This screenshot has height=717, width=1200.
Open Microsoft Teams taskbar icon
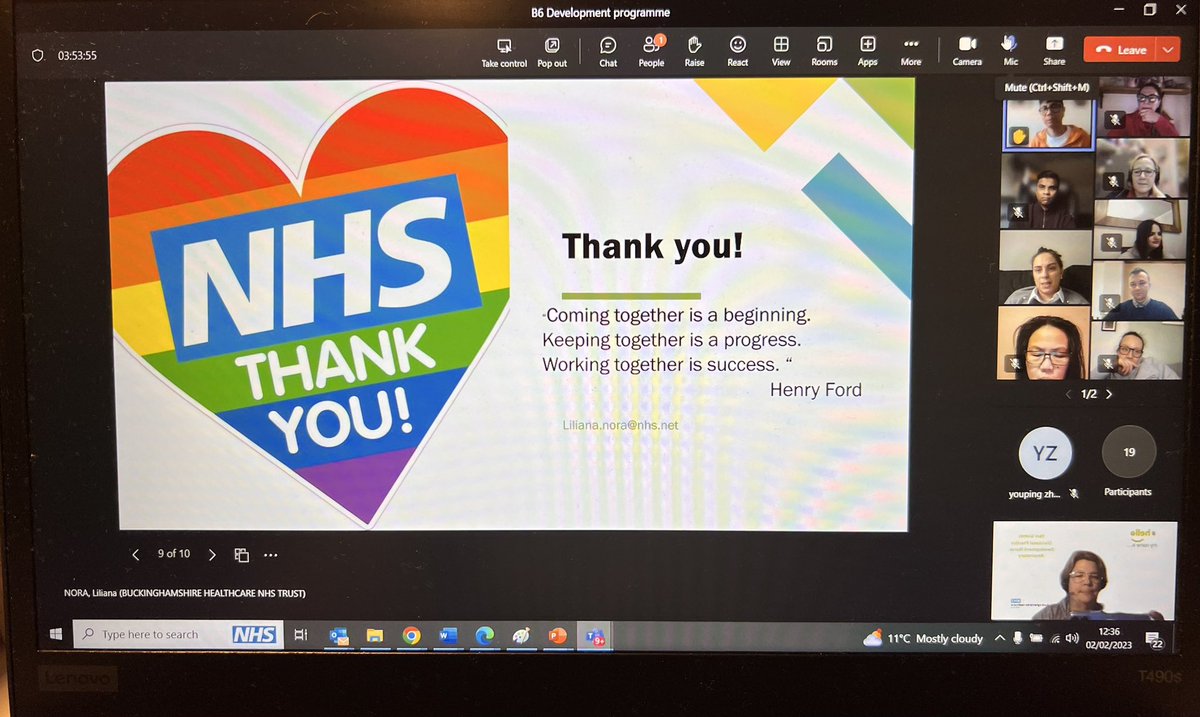(594, 636)
